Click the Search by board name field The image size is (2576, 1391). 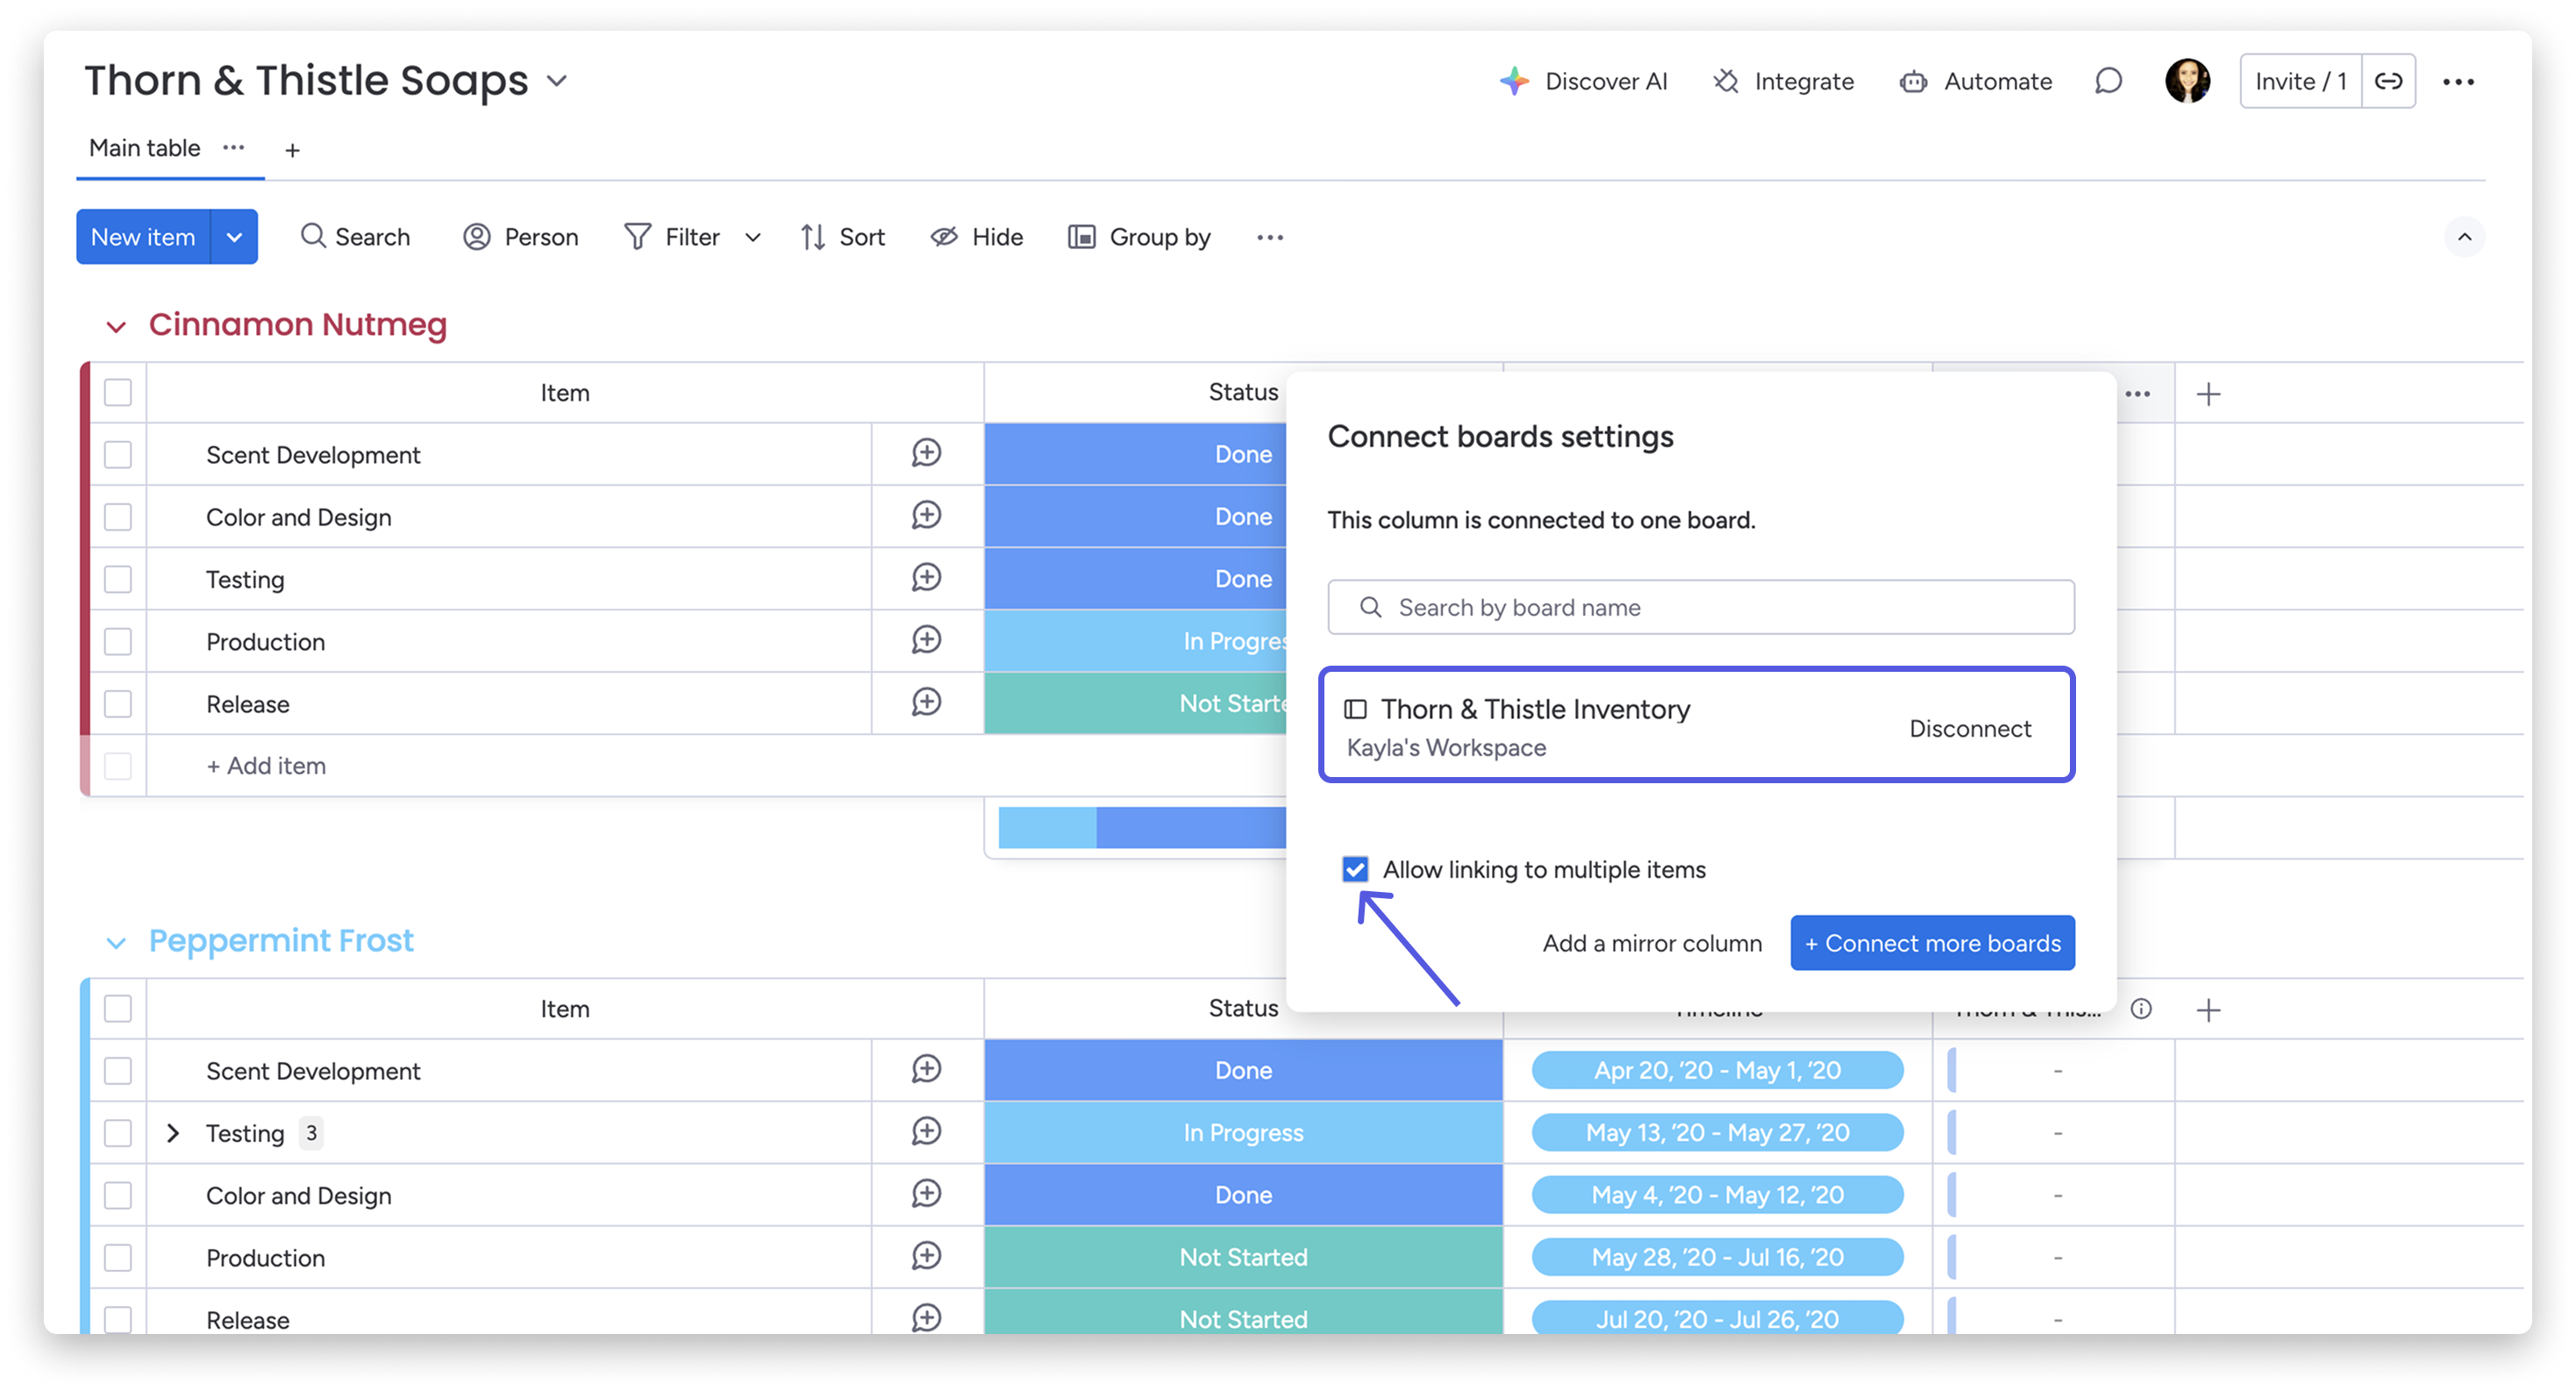[1700, 607]
